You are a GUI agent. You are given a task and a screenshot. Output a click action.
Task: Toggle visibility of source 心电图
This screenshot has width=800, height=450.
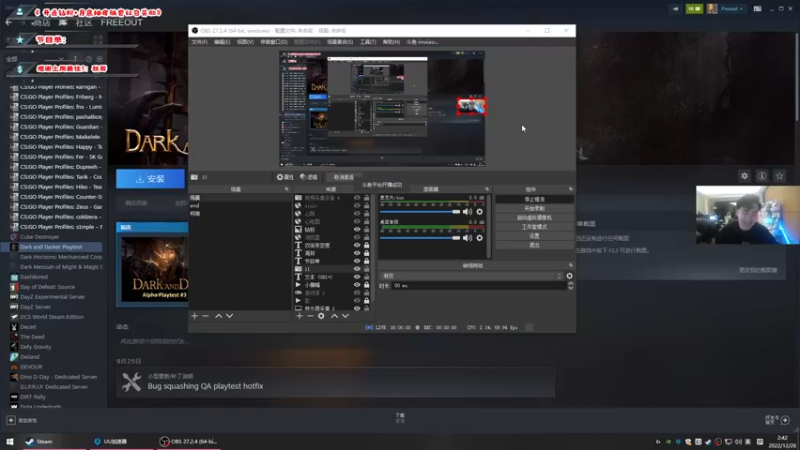pyautogui.click(x=357, y=221)
